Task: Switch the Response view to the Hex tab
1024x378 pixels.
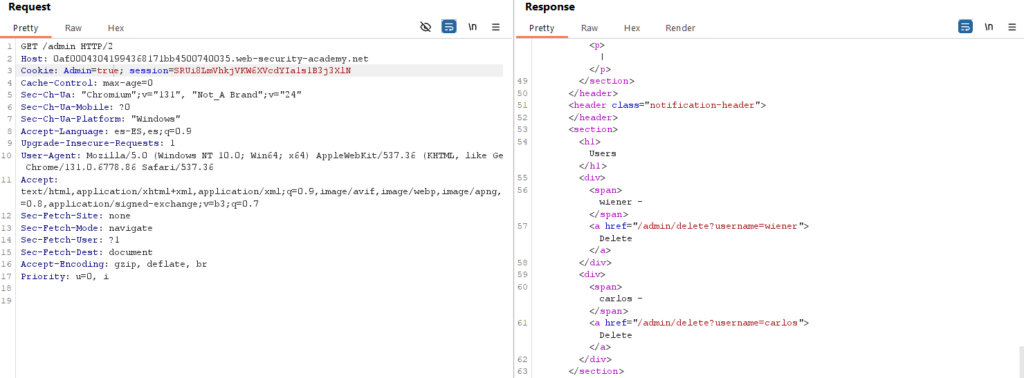Action: click(632, 28)
